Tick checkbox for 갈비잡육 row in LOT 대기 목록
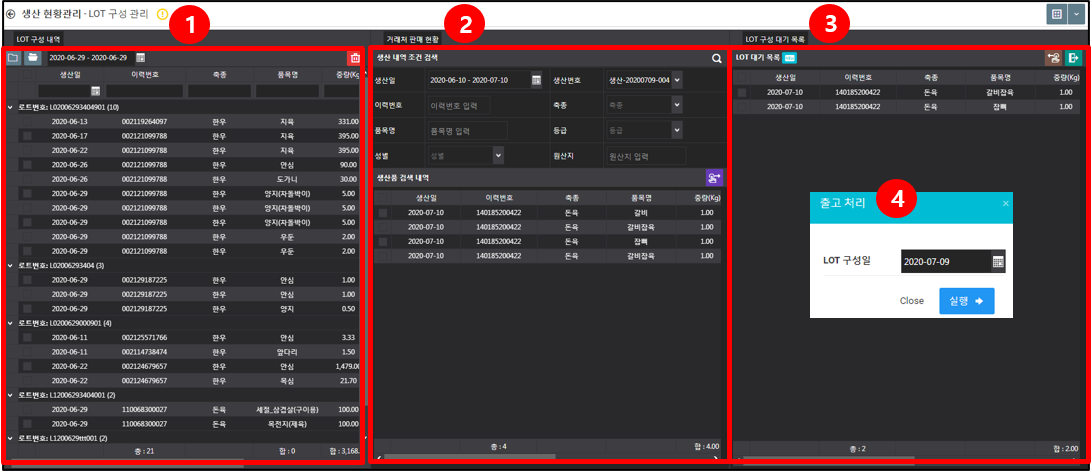1092x473 pixels. tap(742, 92)
